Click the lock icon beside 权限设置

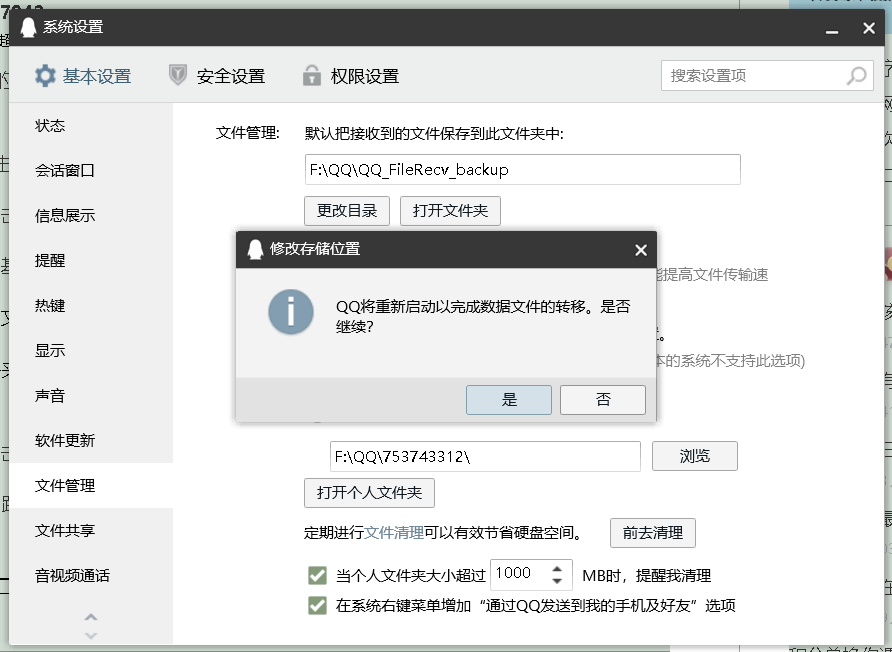(x=312, y=75)
